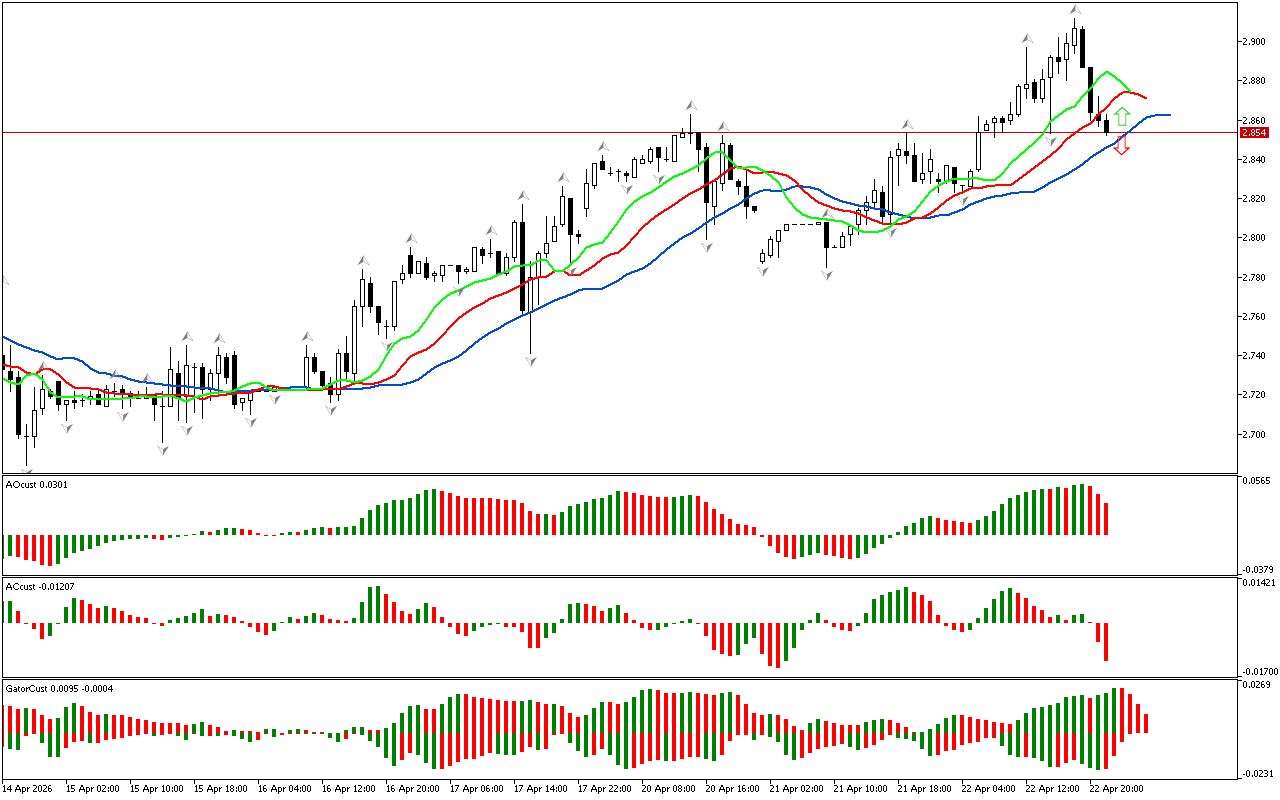Click the 22 Apr 20:00 time axis label
Image resolution: width=1280 pixels, height=800 pixels.
tap(1117, 788)
